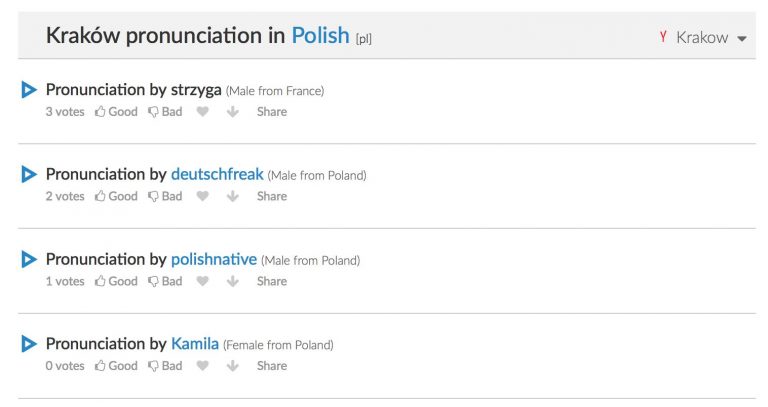Favorite polishnative's pronunciation with heart icon

tap(203, 282)
